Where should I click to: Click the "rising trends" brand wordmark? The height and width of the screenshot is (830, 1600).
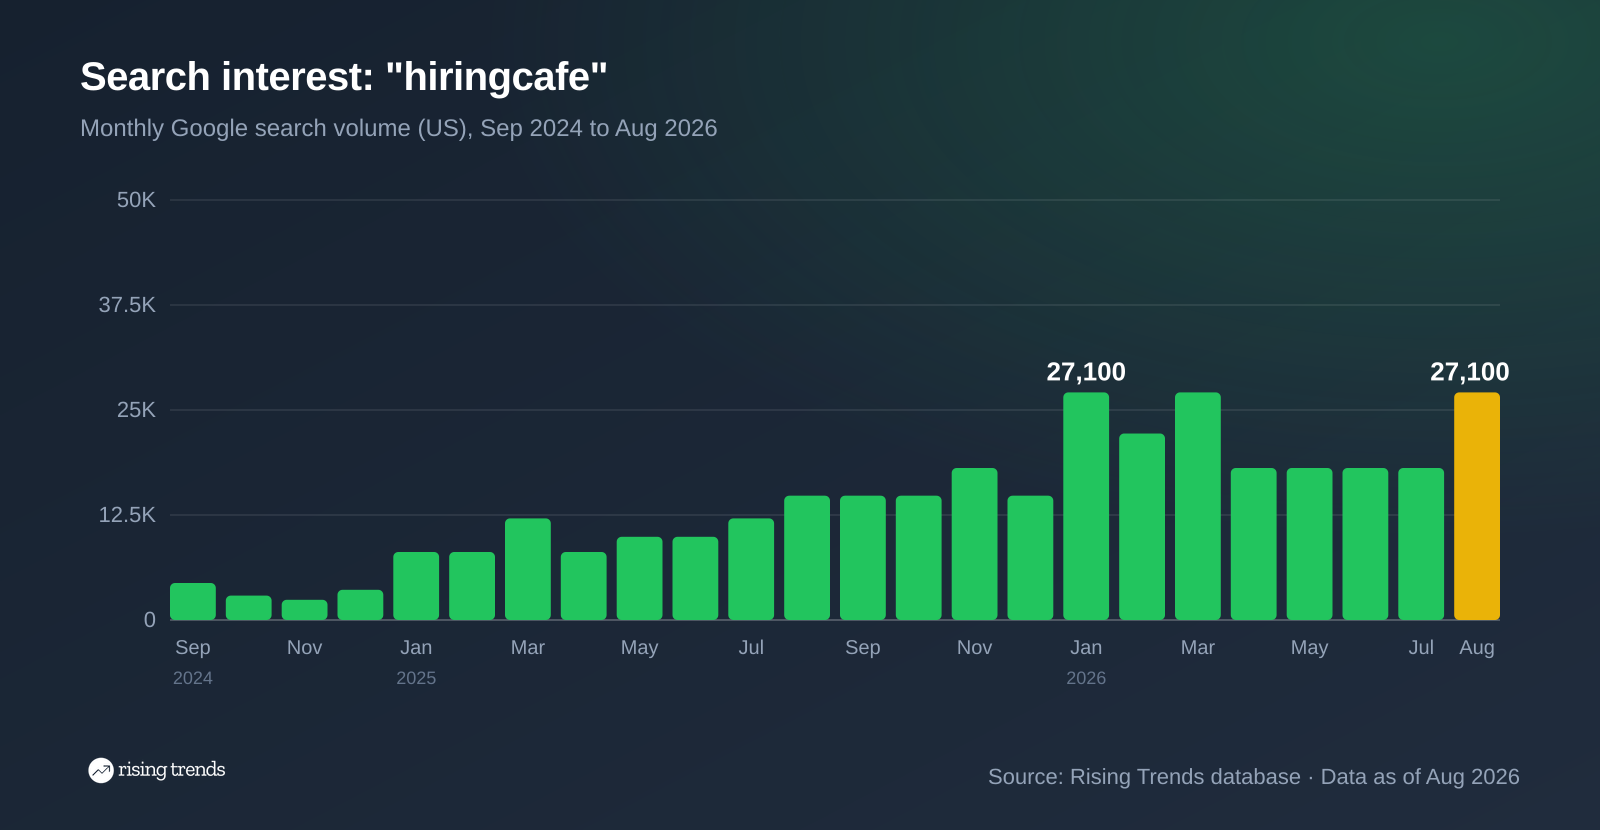point(171,770)
